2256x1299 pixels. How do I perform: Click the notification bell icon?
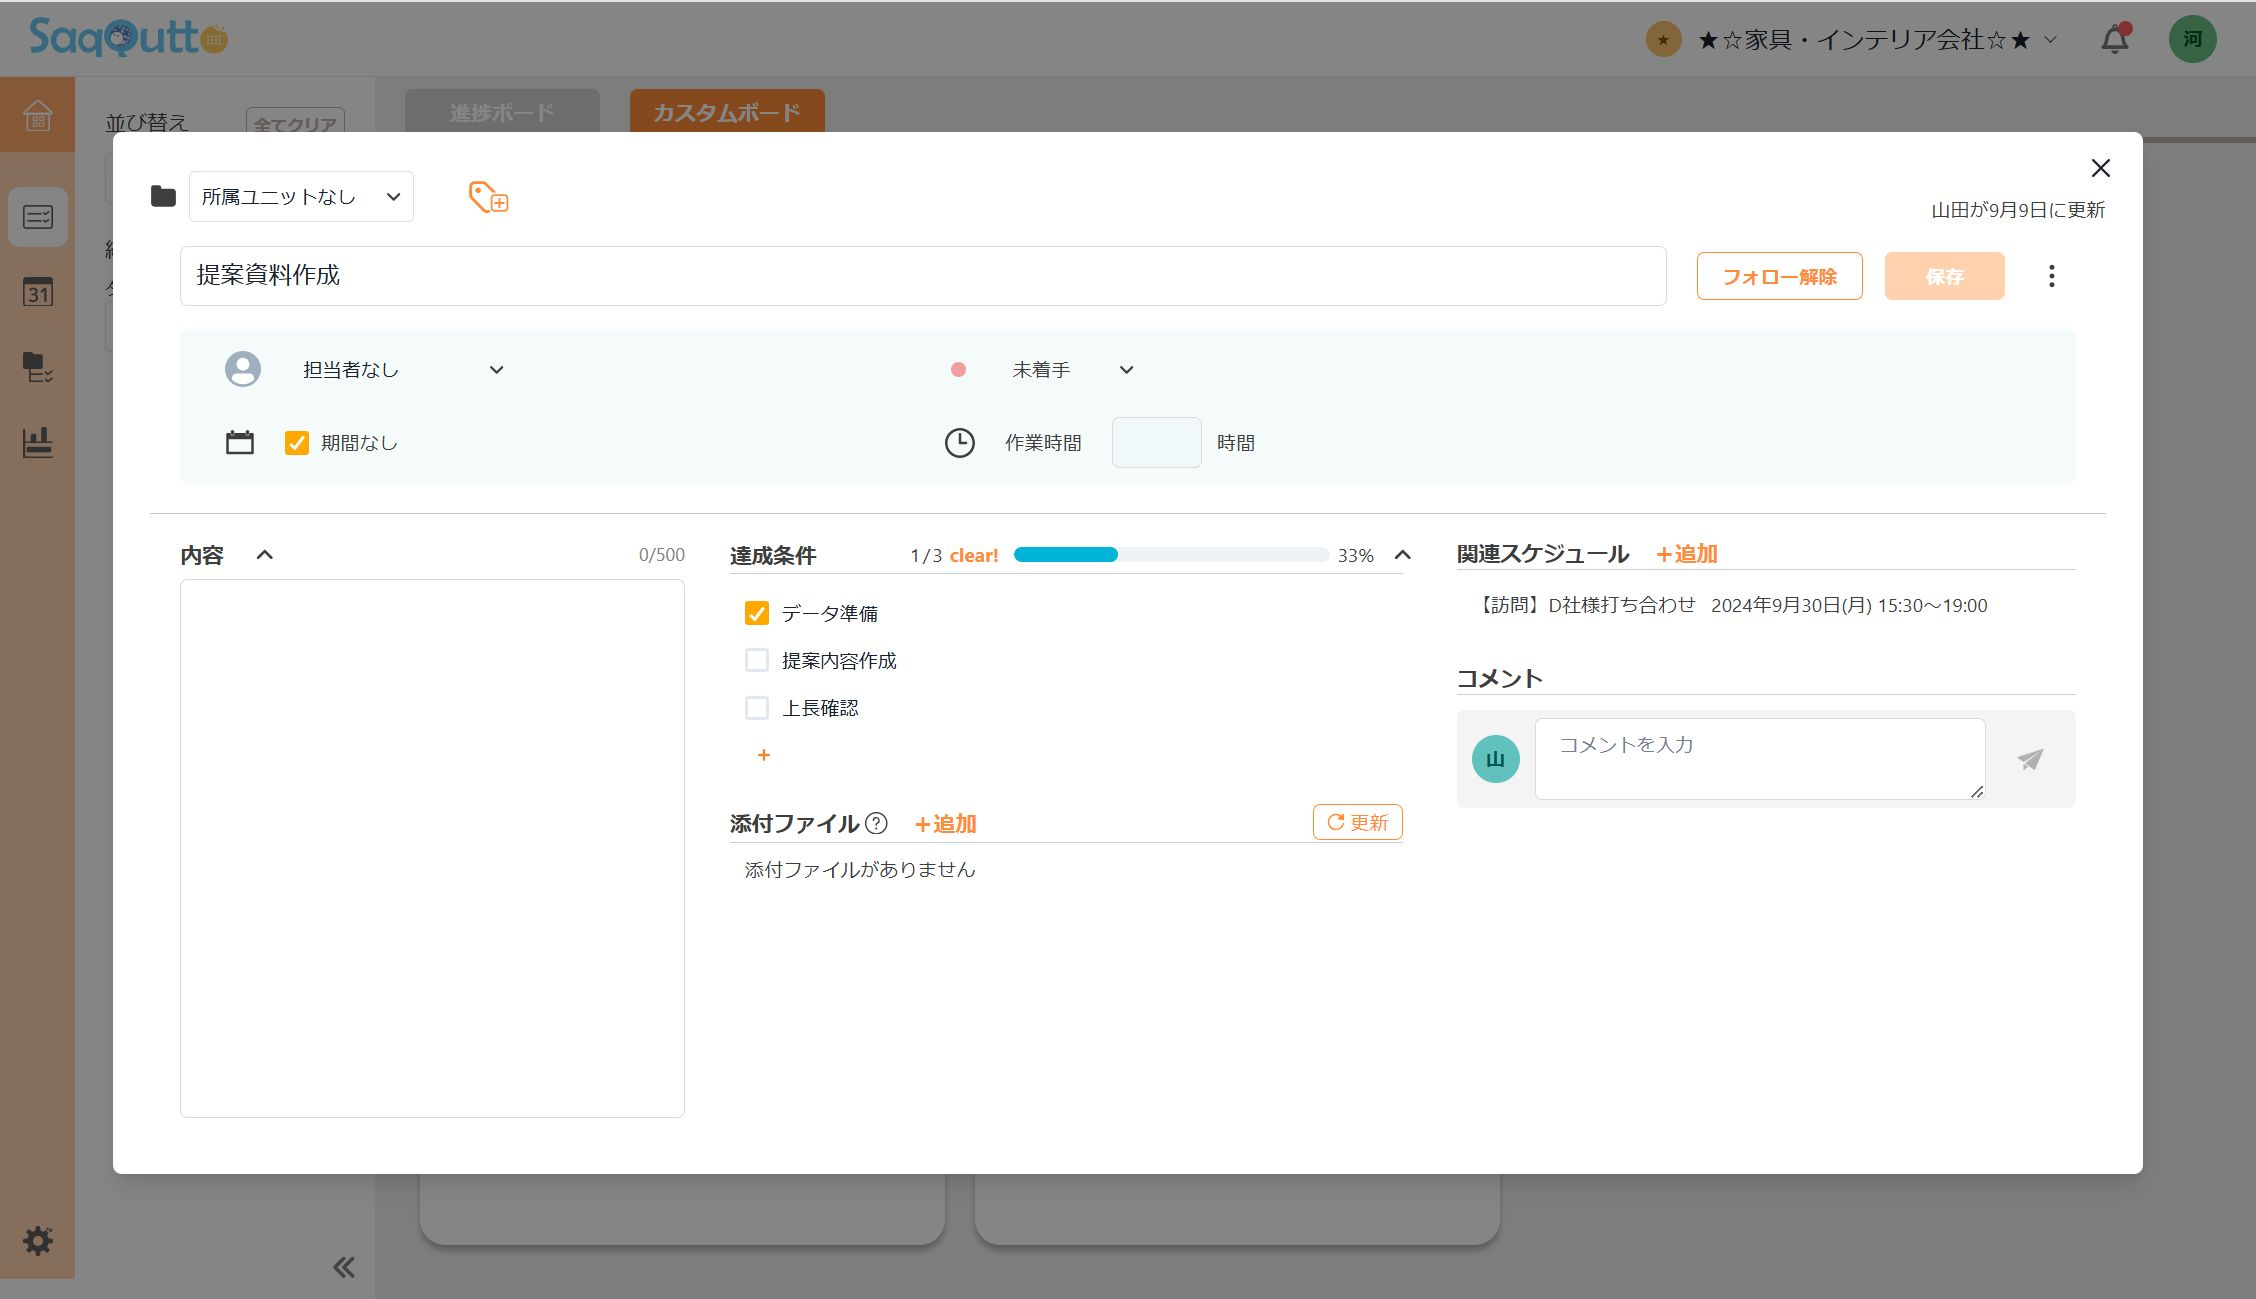click(2114, 40)
